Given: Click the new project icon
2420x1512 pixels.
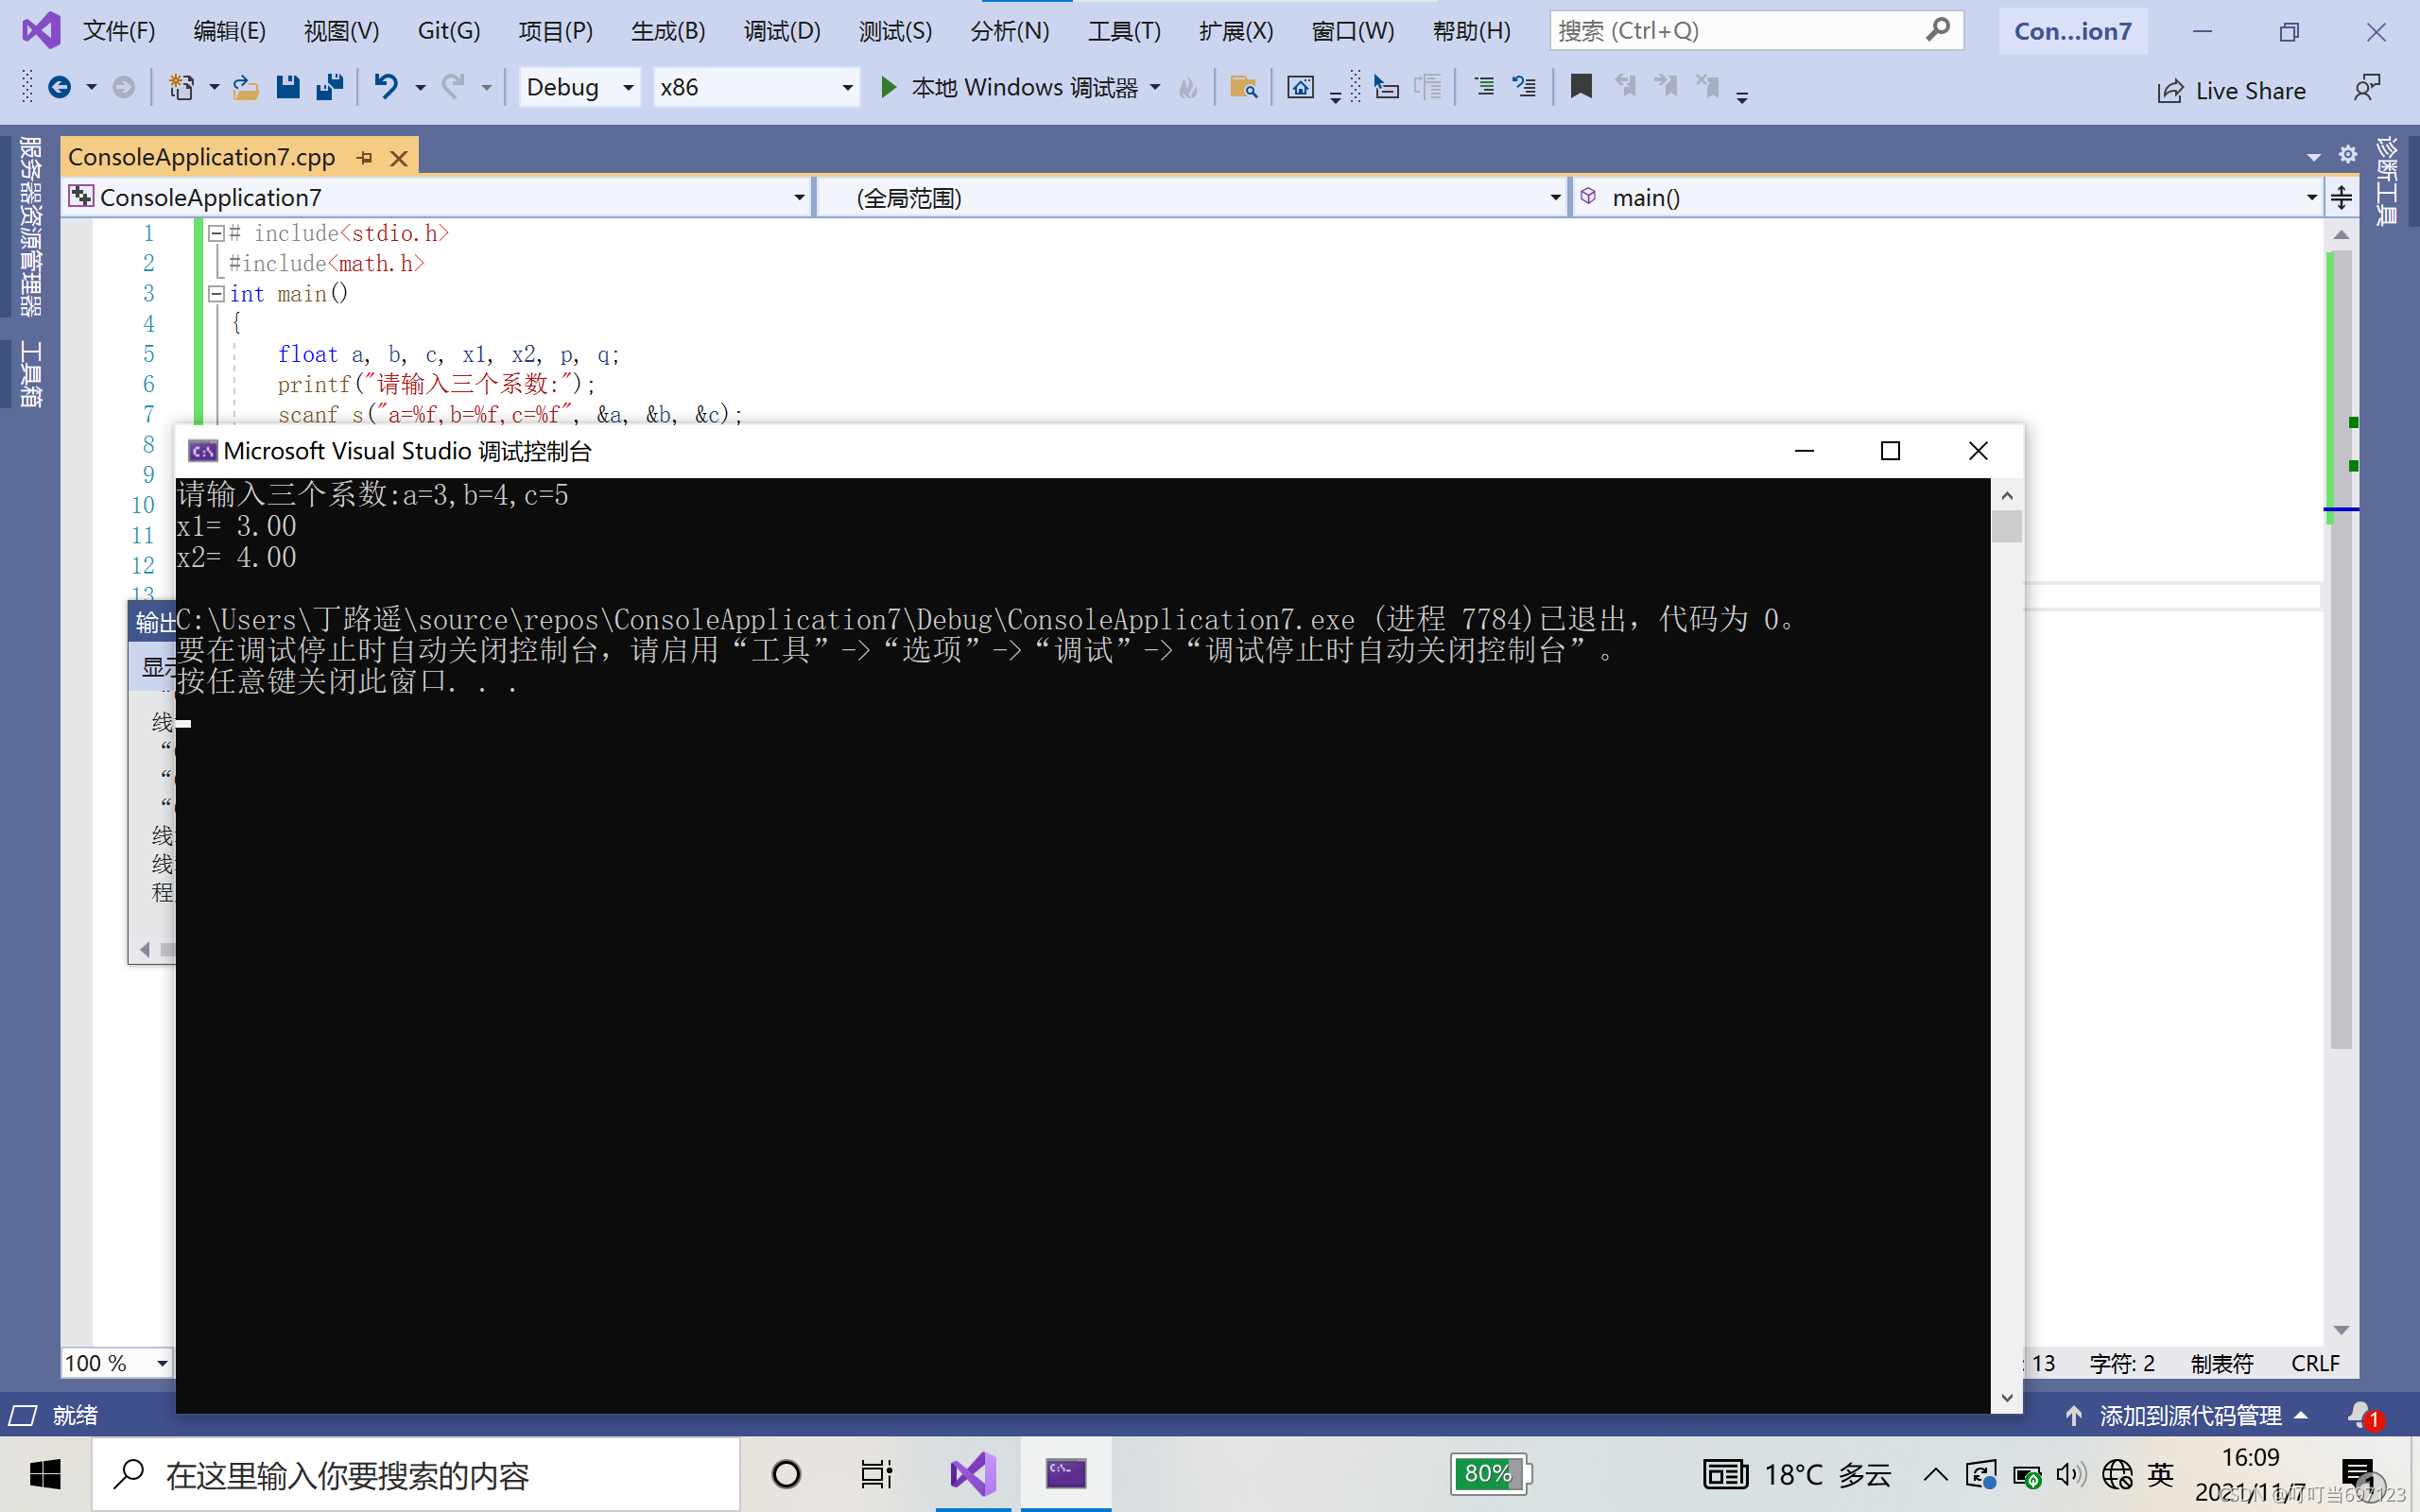Looking at the screenshot, I should coord(181,88).
